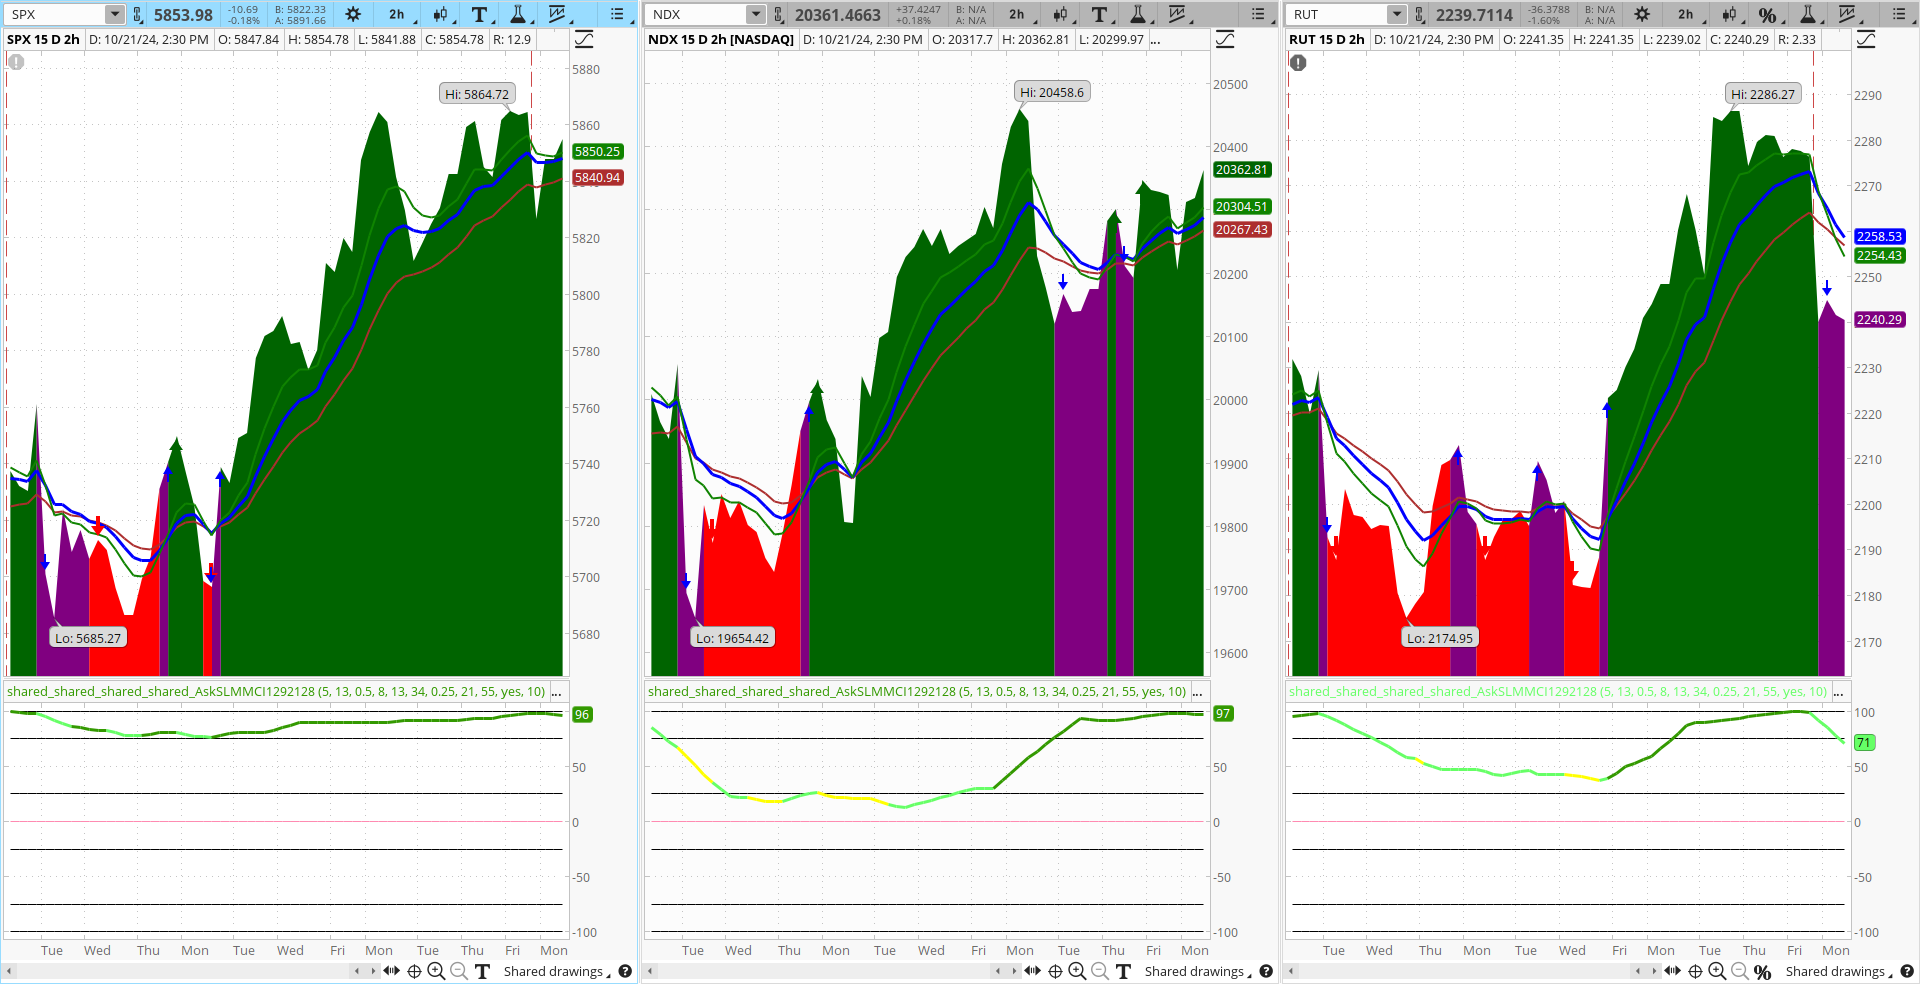Click the right scroll arrow under the NDX chart

coord(1012,971)
